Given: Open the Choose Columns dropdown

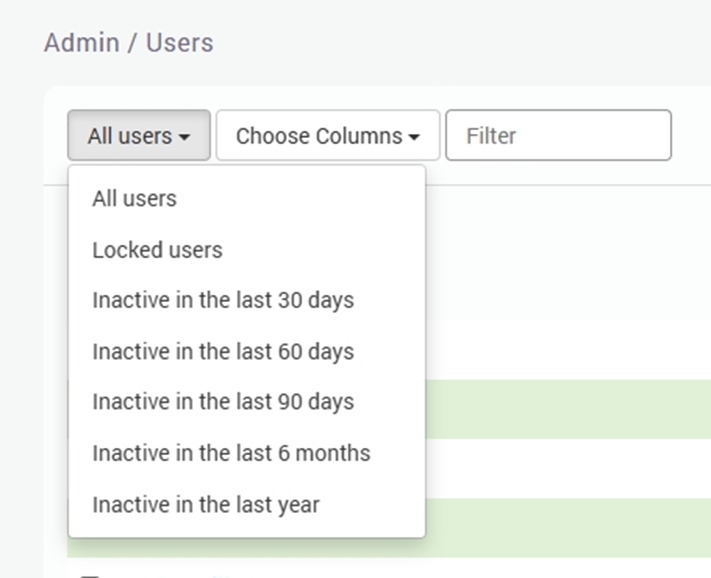Looking at the screenshot, I should click(327, 136).
